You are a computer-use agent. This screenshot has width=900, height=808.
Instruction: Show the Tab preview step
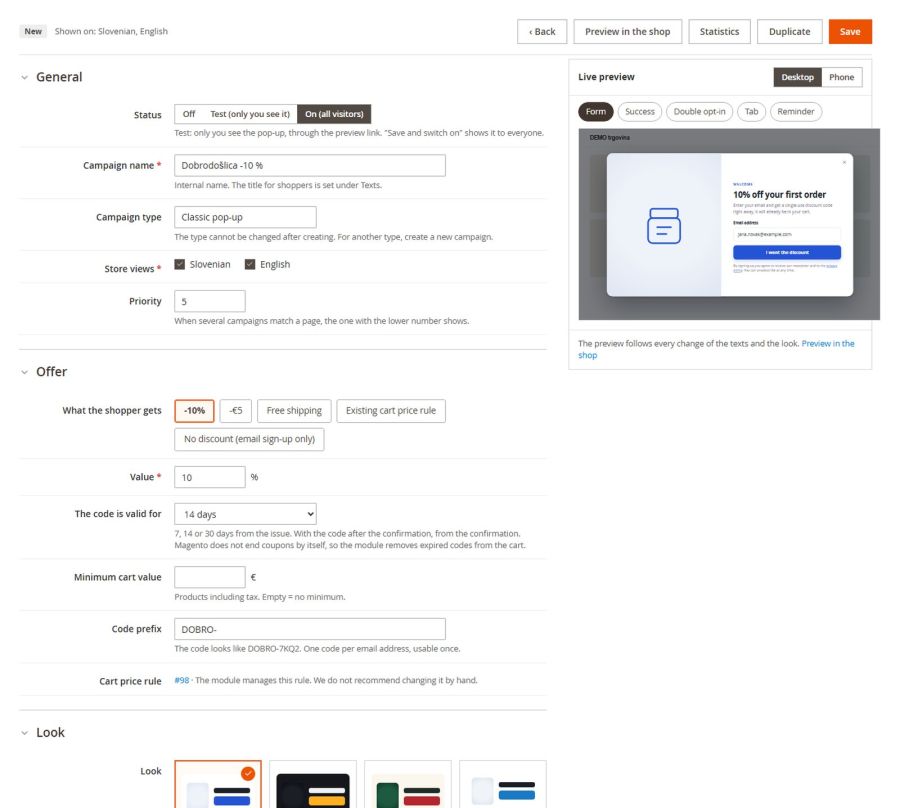coord(751,112)
